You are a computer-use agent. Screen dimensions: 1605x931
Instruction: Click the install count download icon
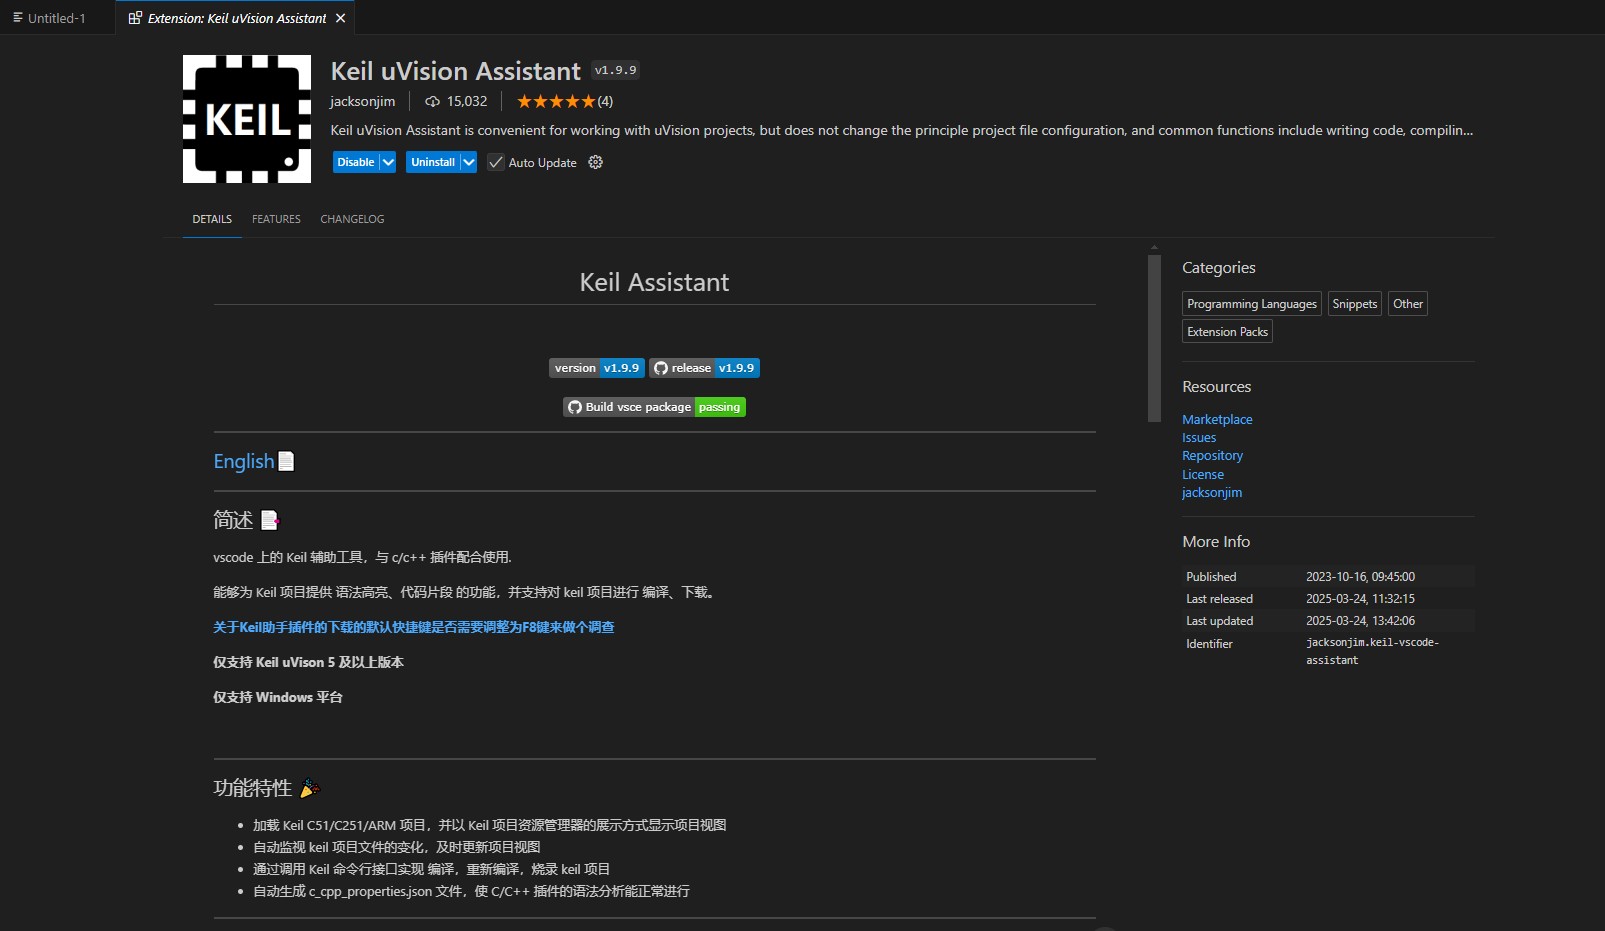point(432,101)
